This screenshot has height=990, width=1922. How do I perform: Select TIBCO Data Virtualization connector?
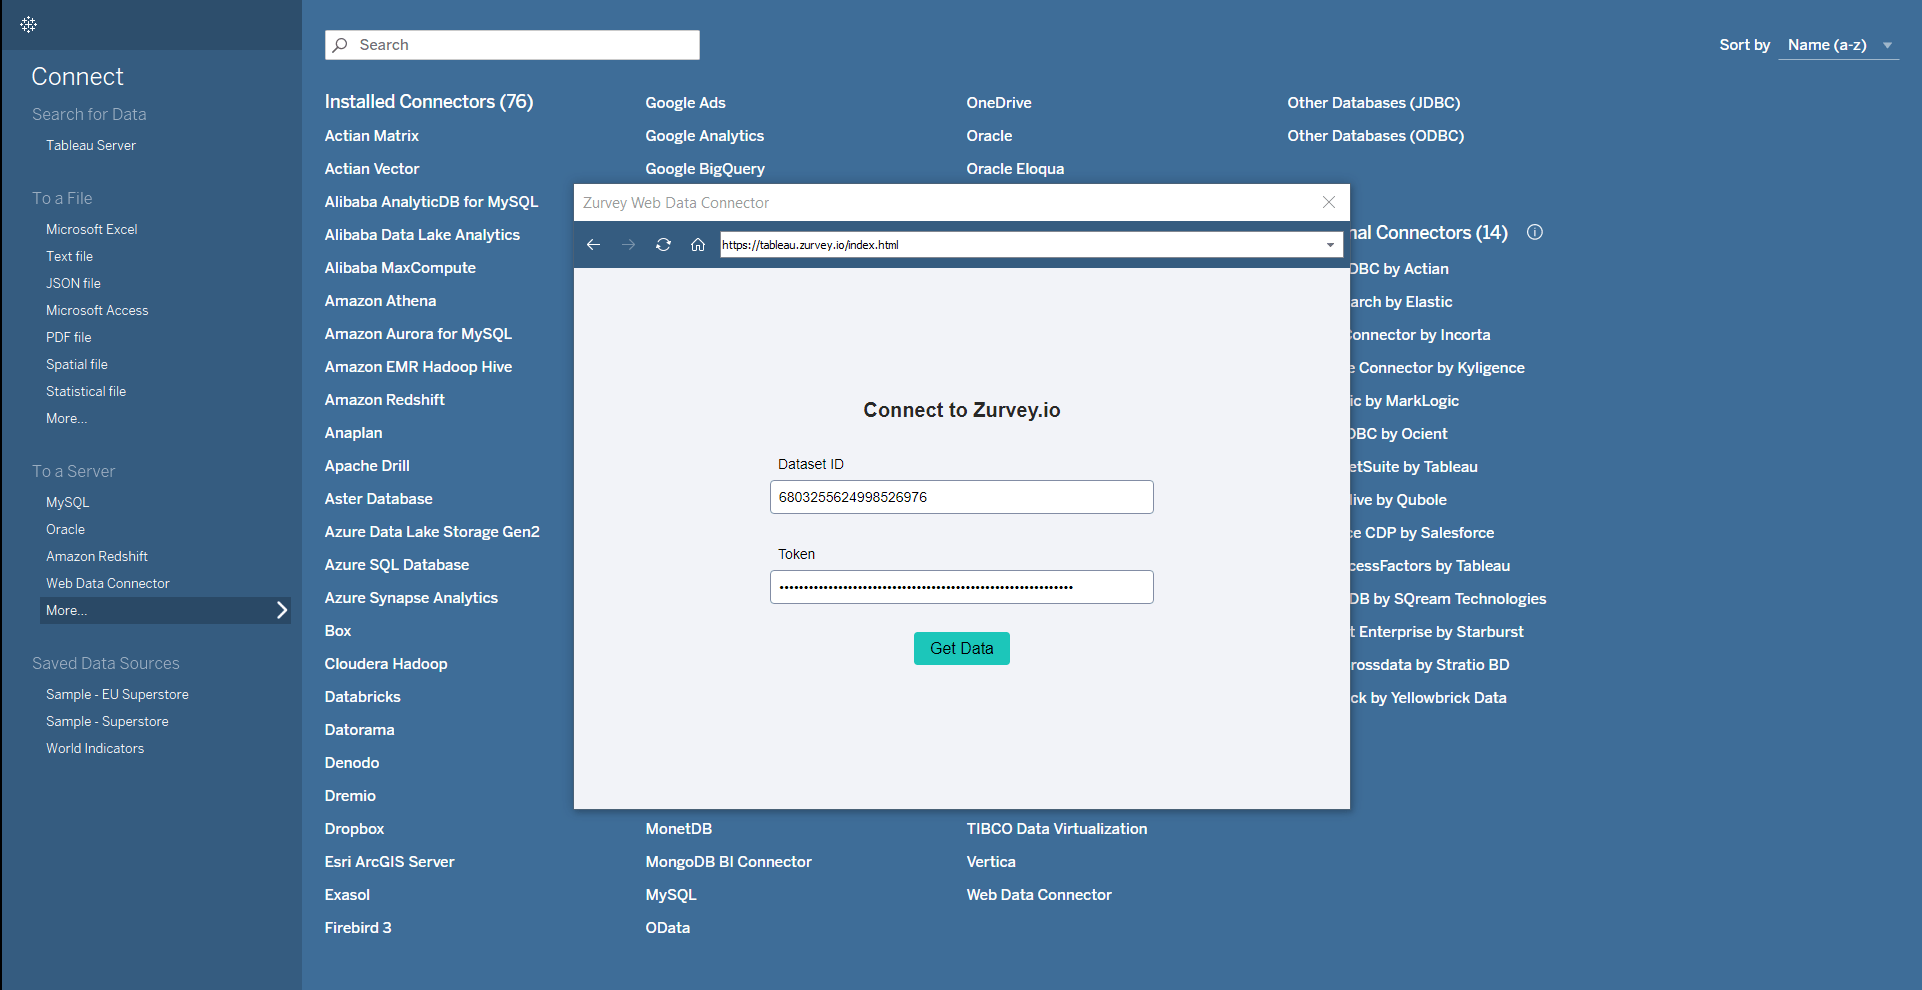[1057, 829]
